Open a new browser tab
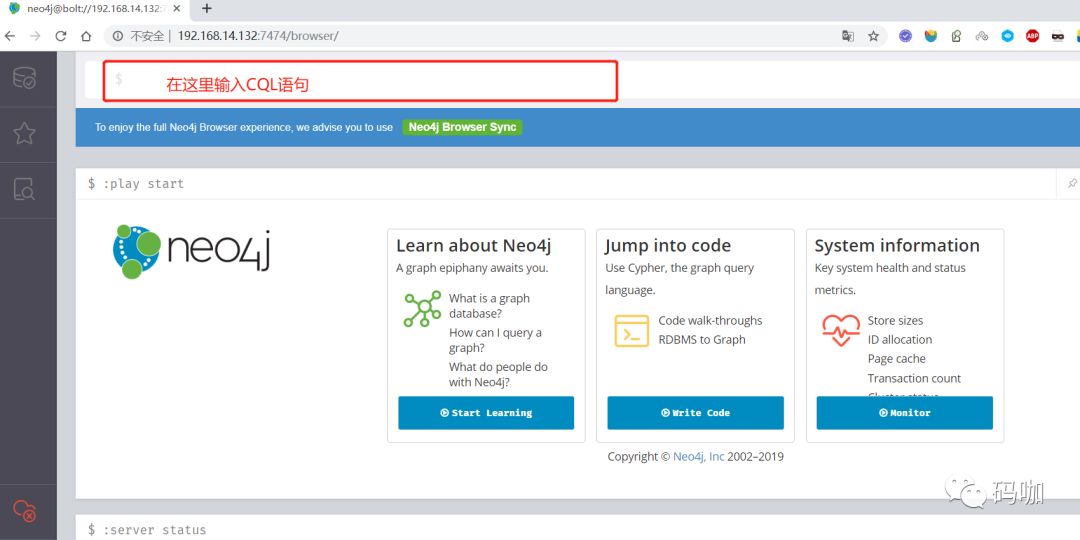Viewport: 1080px width, 540px height. (x=207, y=8)
